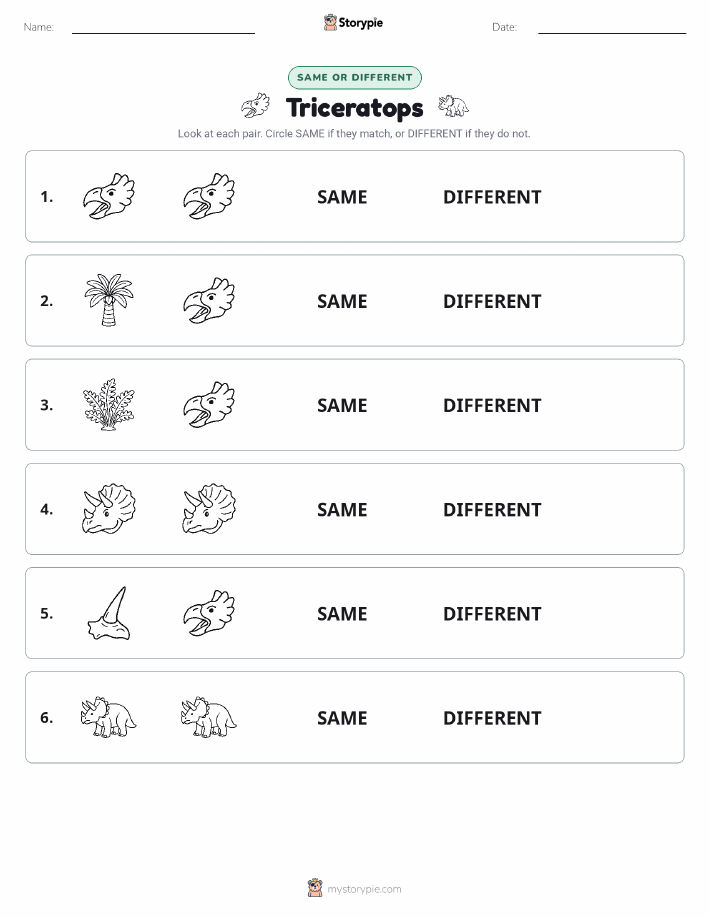Viewport: 709px width, 917px height.
Task: Click the Triceratops title heading
Action: click(354, 108)
